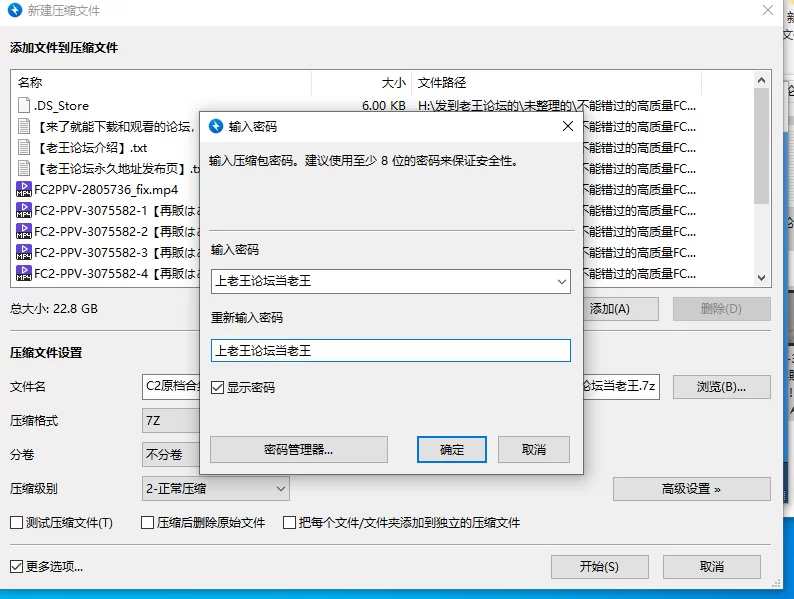Image resolution: width=794 pixels, height=599 pixels.
Task: Click 取消 in the password dialog
Action: [x=534, y=450]
